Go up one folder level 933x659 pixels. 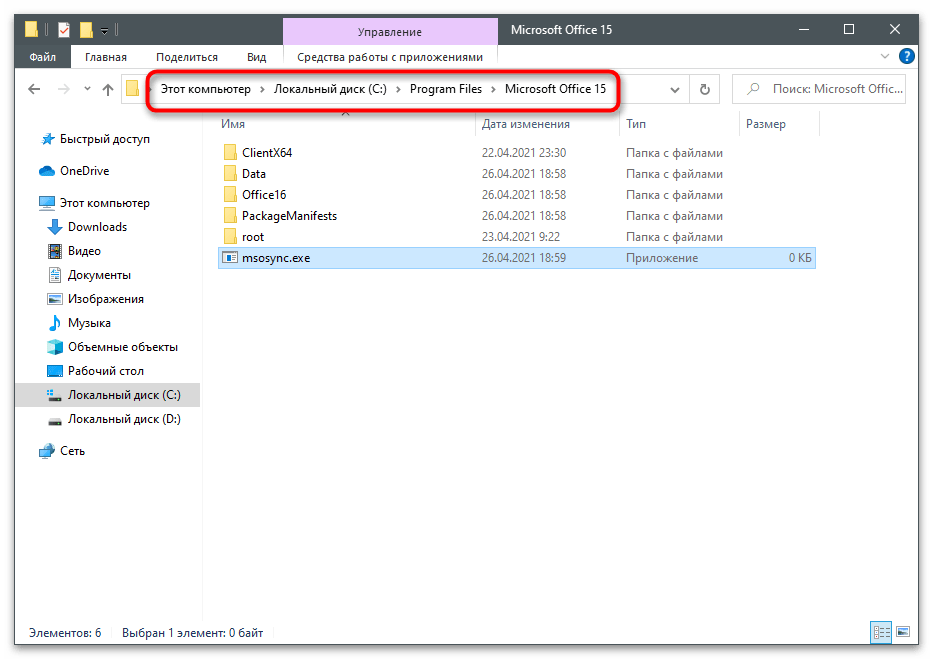(x=108, y=89)
